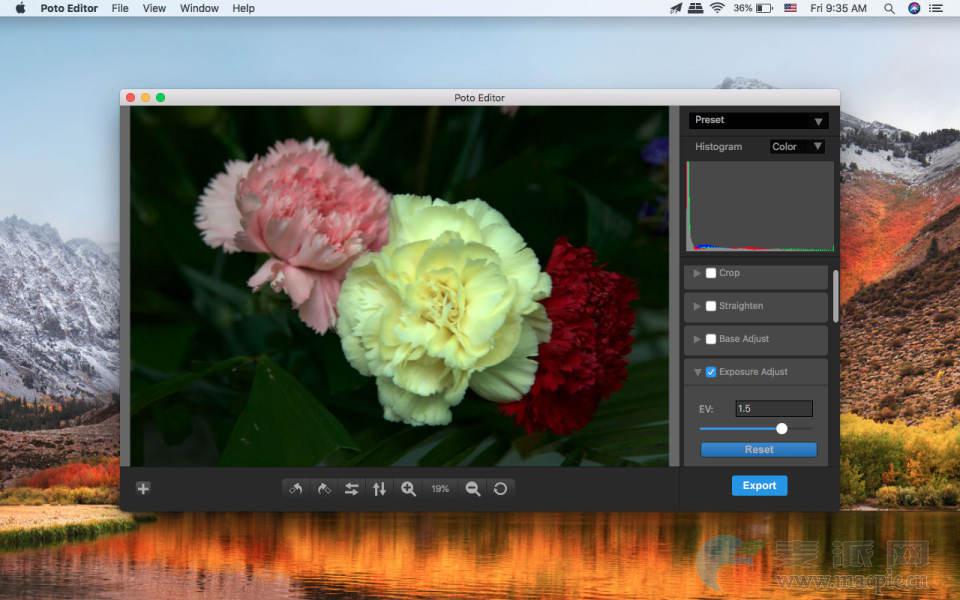Viewport: 960px width, 600px height.
Task: Open the Window menu
Action: click(199, 8)
